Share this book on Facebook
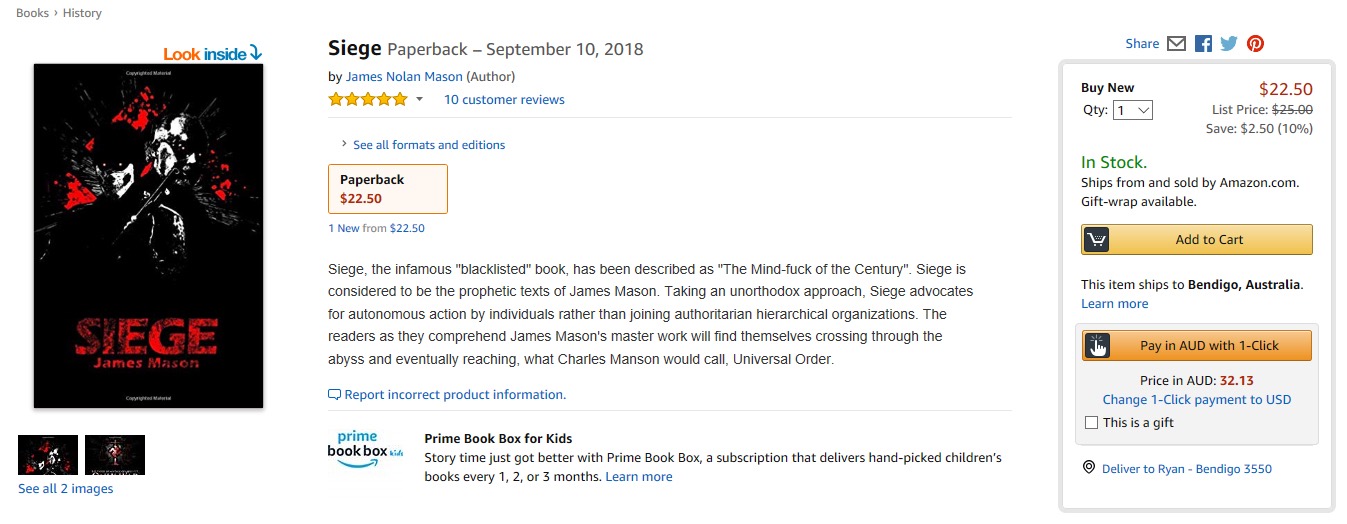 (1203, 44)
